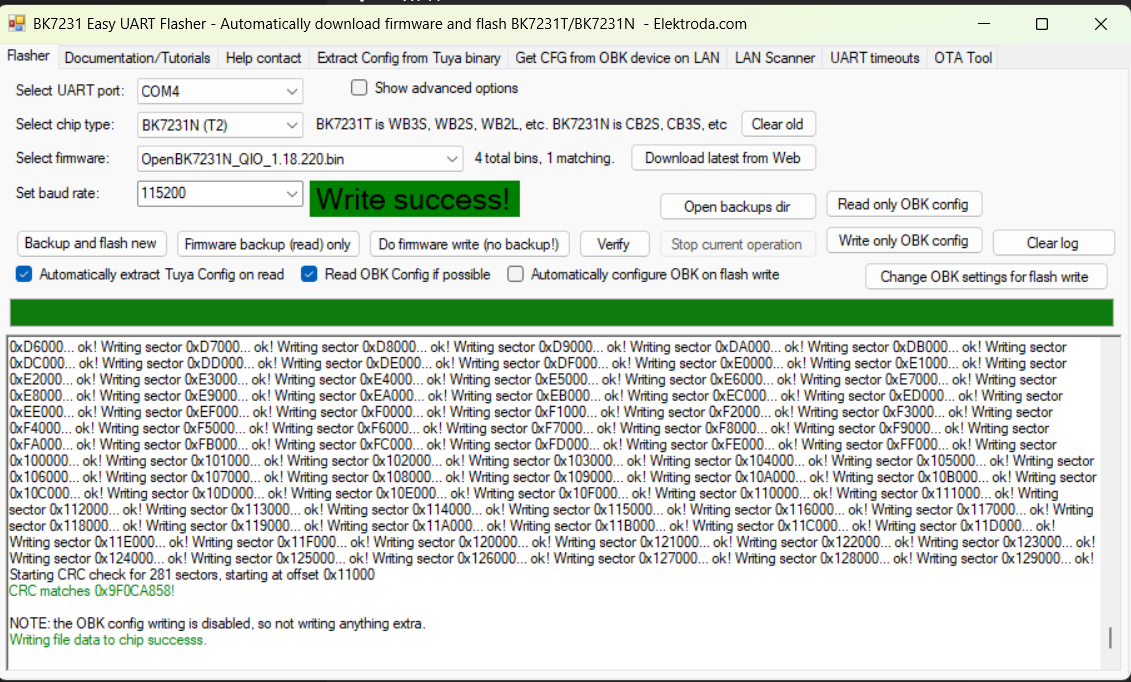Screen dimensions: 1131x682
Task: Click the BK7231 Flasher app icon in title bar
Action: (17, 24)
